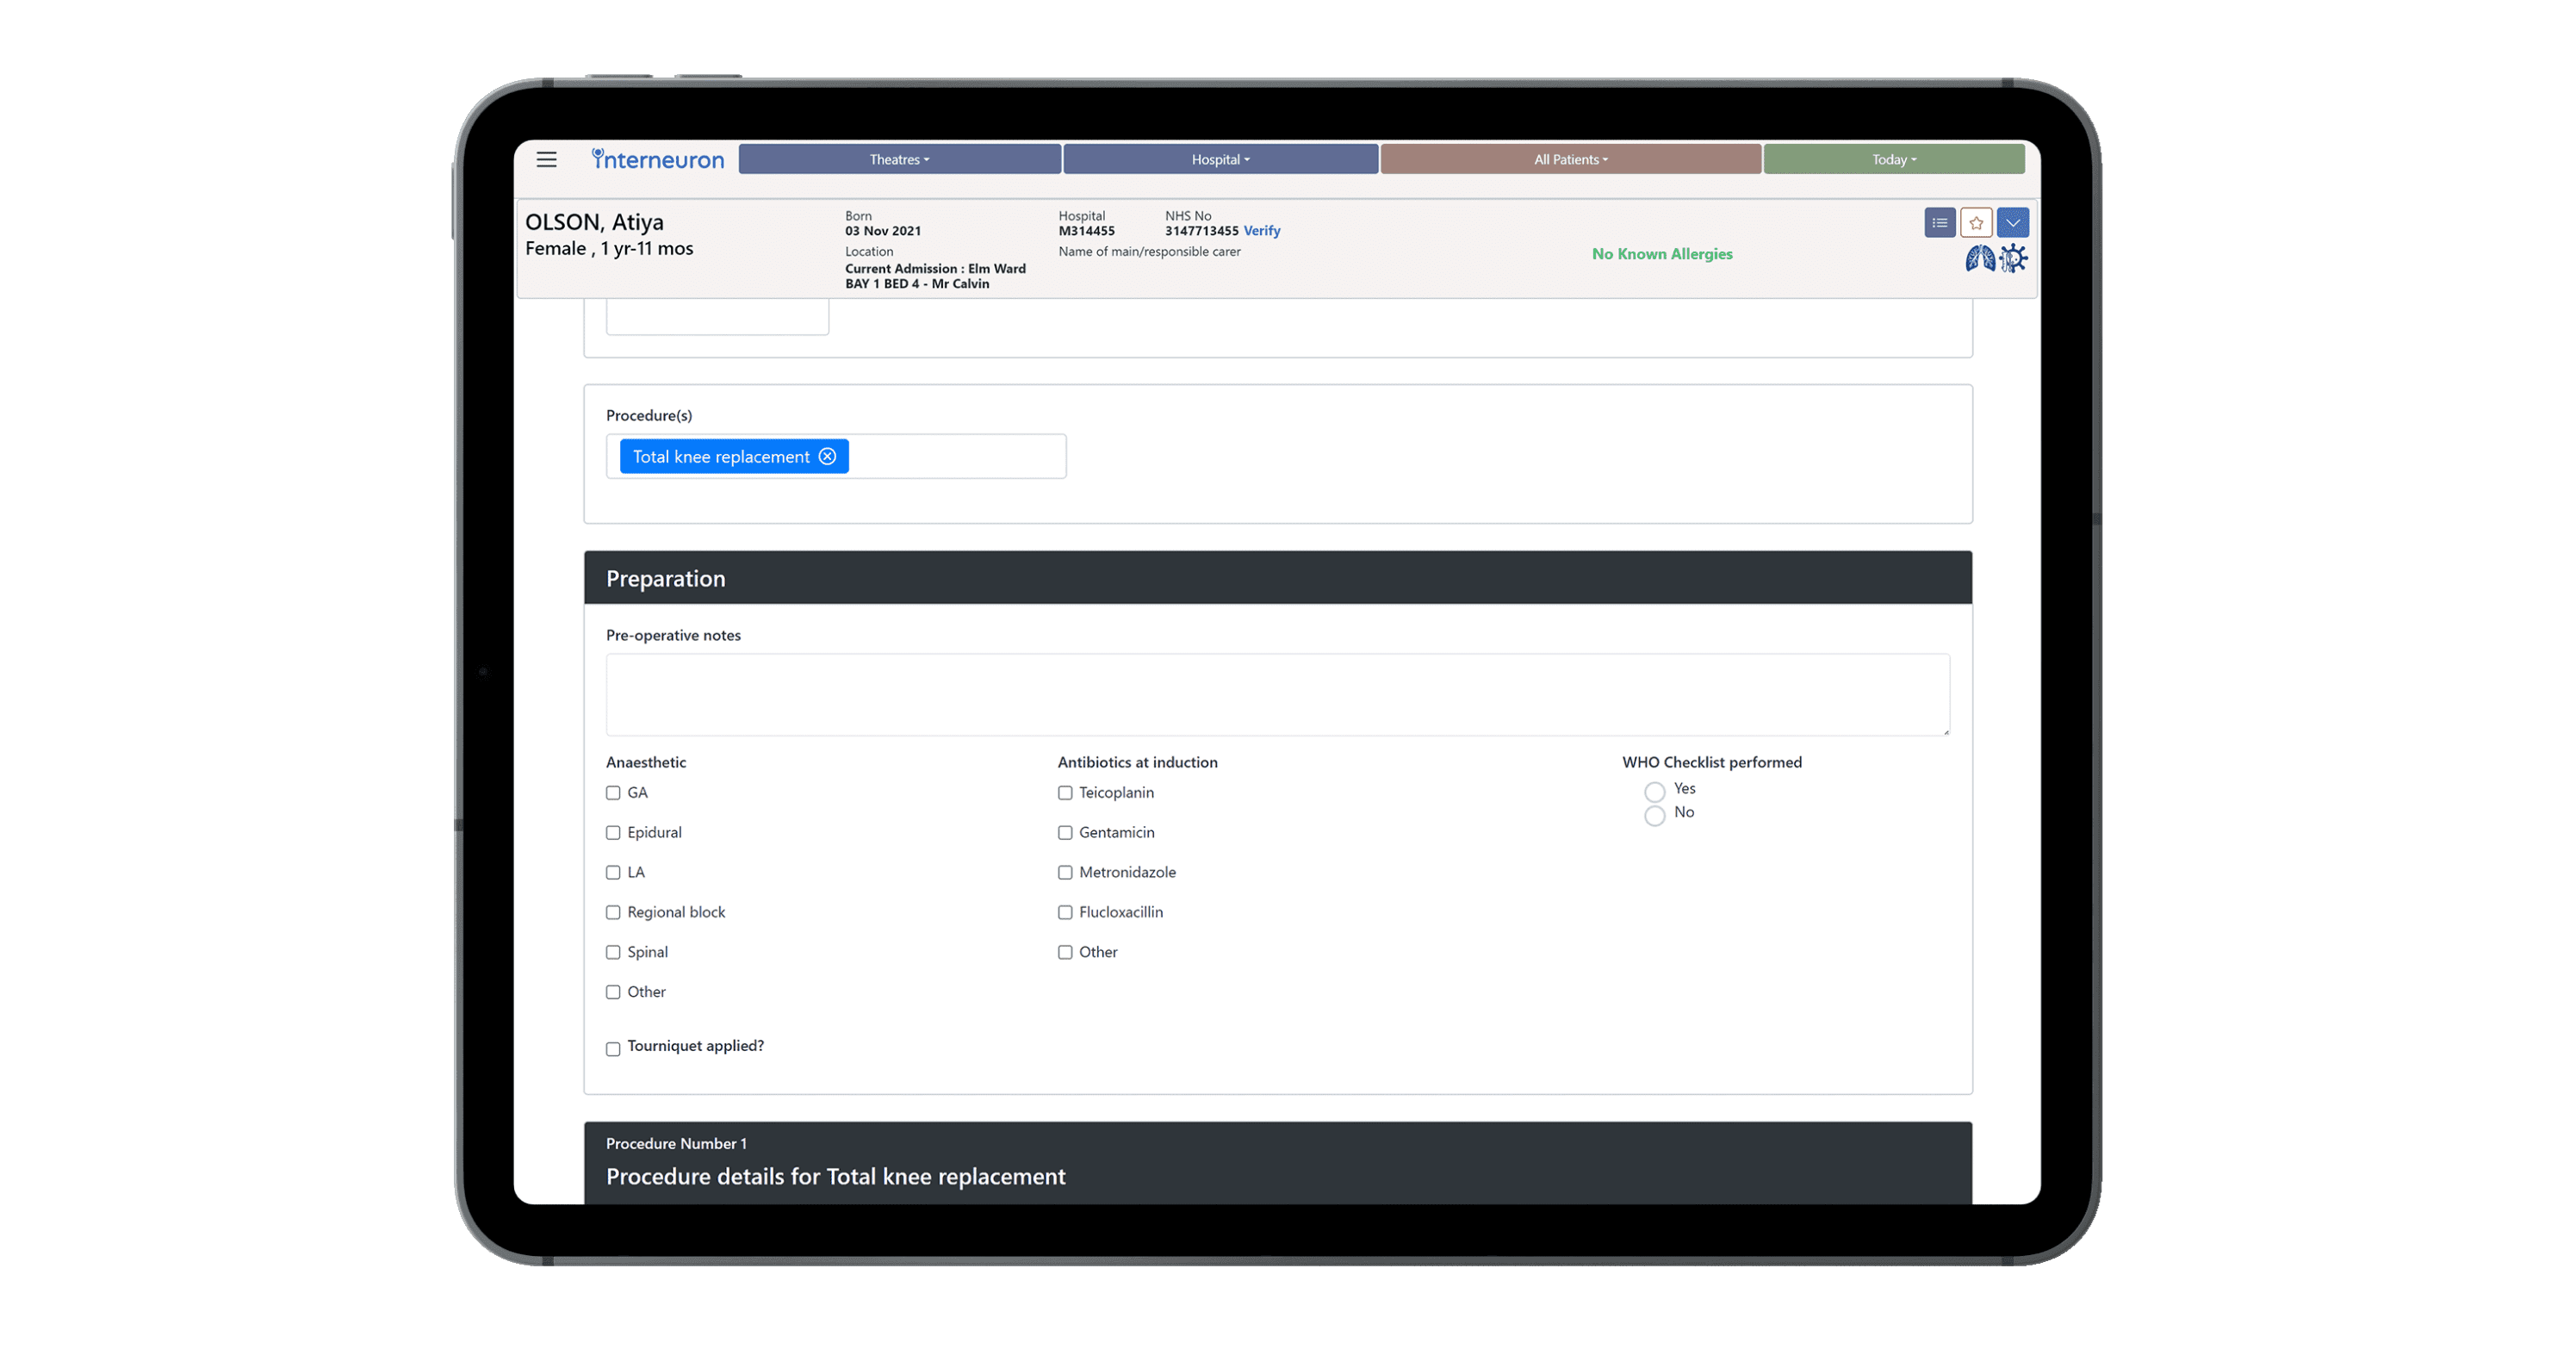This screenshot has height=1349, width=2576.
Task: Click the Interneuron logo
Action: tap(657, 159)
